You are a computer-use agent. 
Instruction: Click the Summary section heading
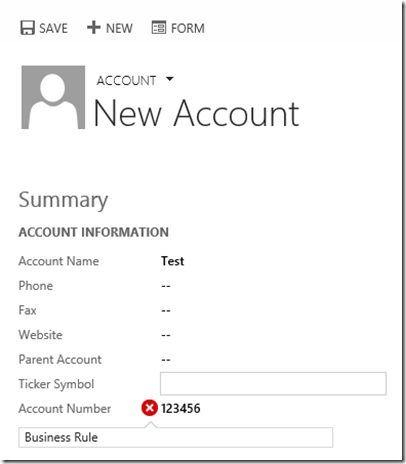click(63, 200)
